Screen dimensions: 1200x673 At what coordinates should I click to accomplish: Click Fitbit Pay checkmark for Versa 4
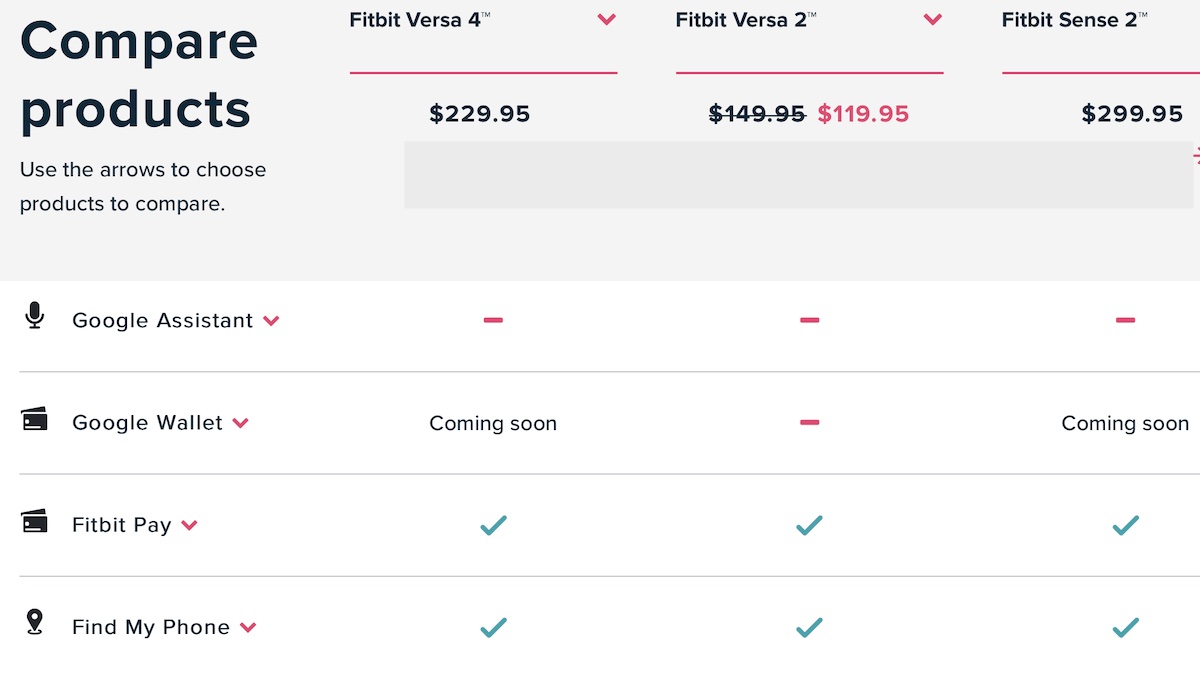click(493, 525)
